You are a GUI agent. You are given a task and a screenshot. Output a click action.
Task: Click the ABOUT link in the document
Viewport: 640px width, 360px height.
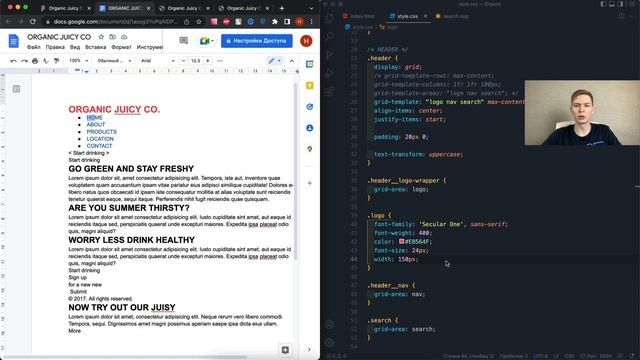tap(96, 124)
